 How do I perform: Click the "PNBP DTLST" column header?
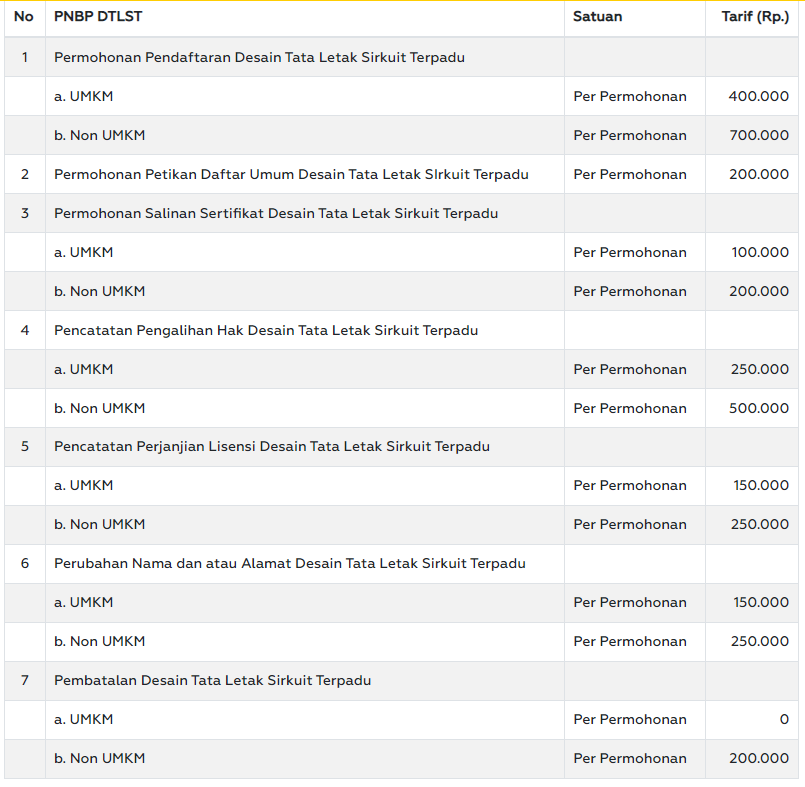(97, 17)
